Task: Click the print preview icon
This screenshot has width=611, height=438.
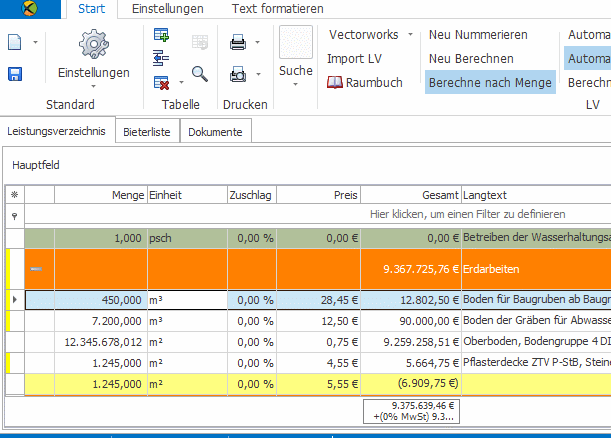Action: (x=238, y=74)
